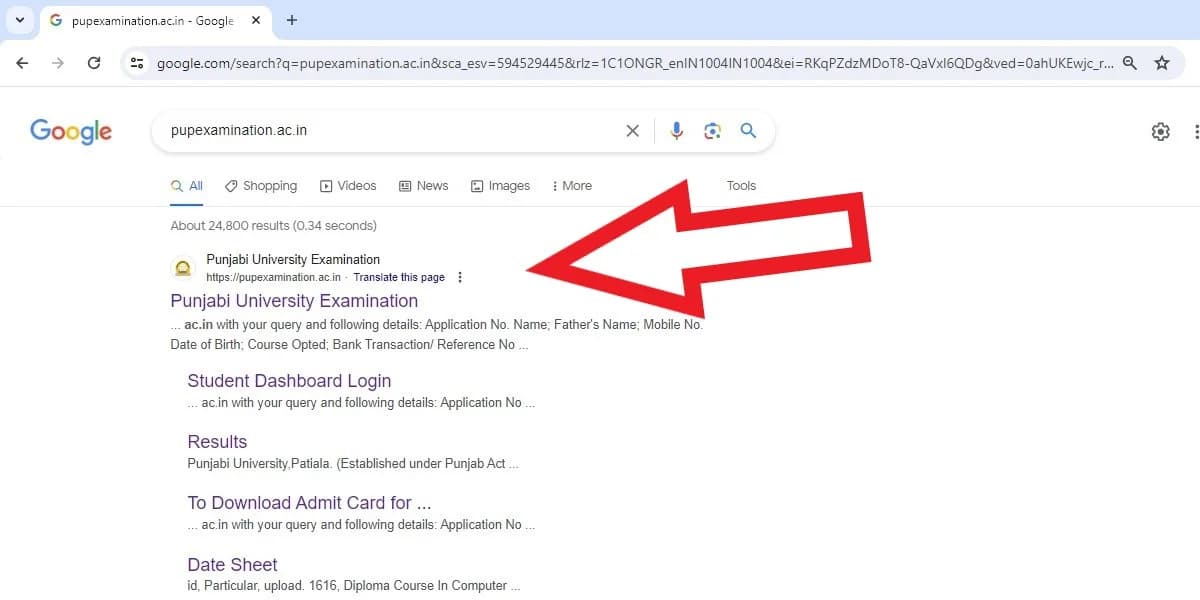Open the Date Sheet sitelink

(x=232, y=565)
